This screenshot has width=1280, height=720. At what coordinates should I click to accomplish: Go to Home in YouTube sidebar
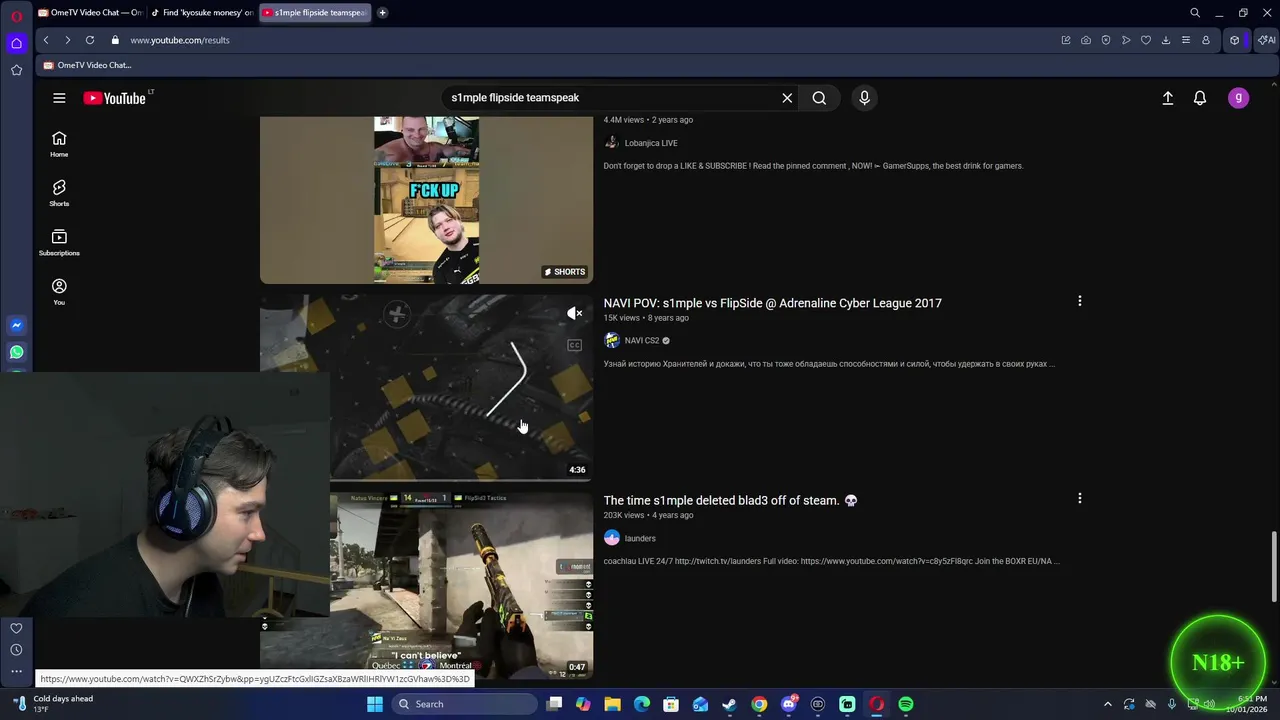click(x=59, y=144)
